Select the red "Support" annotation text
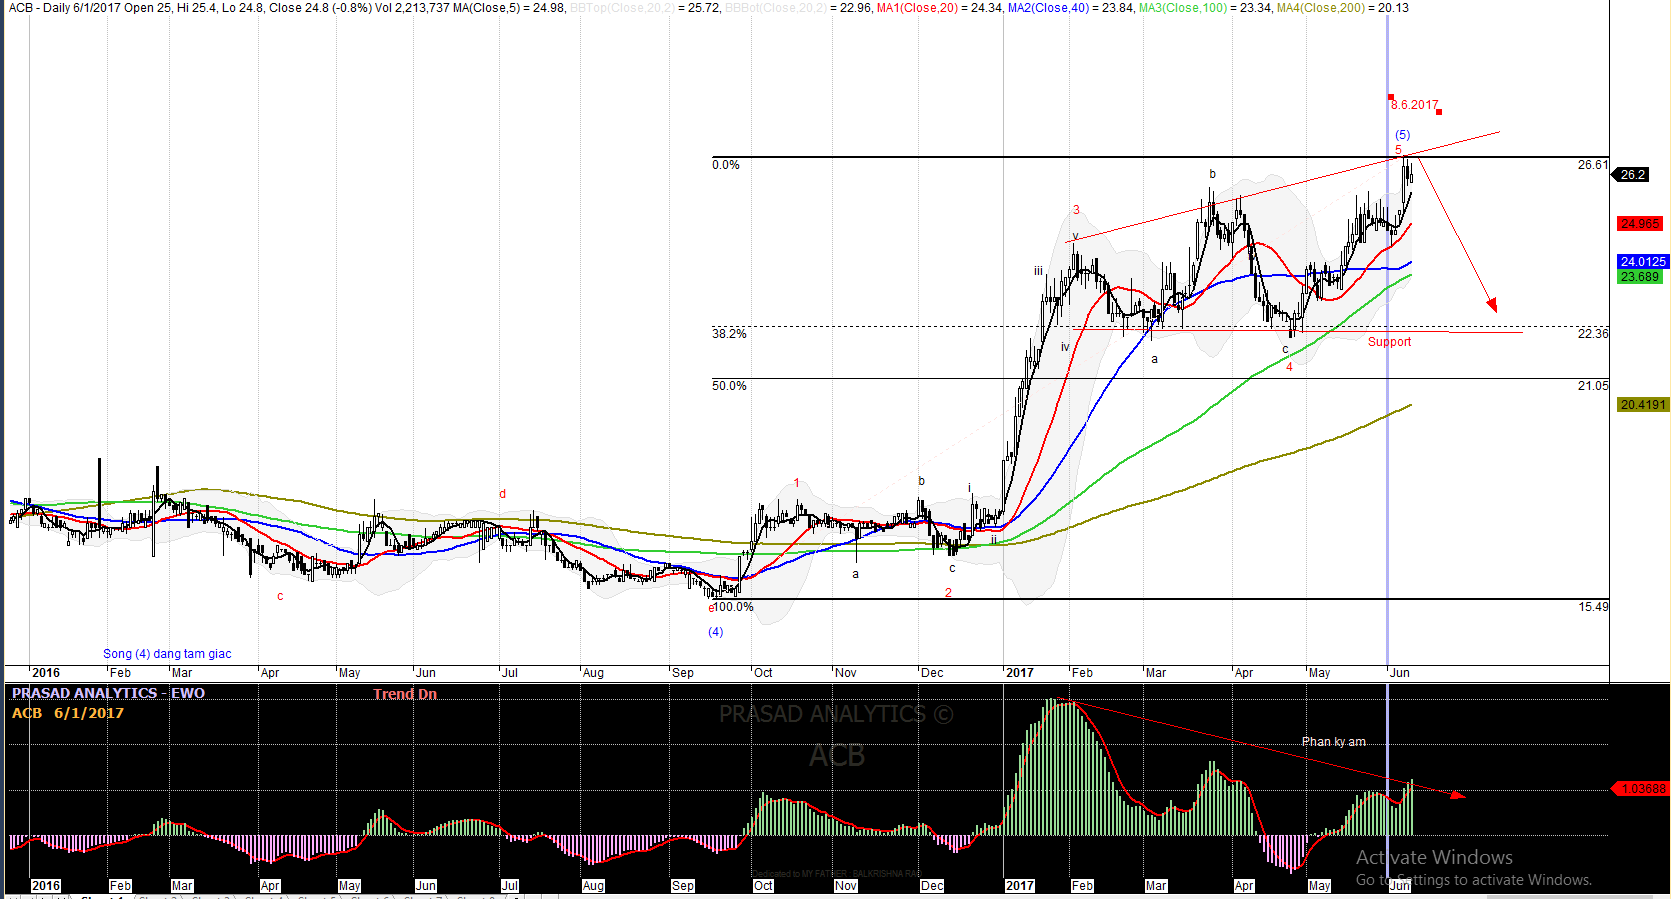 tap(1389, 342)
